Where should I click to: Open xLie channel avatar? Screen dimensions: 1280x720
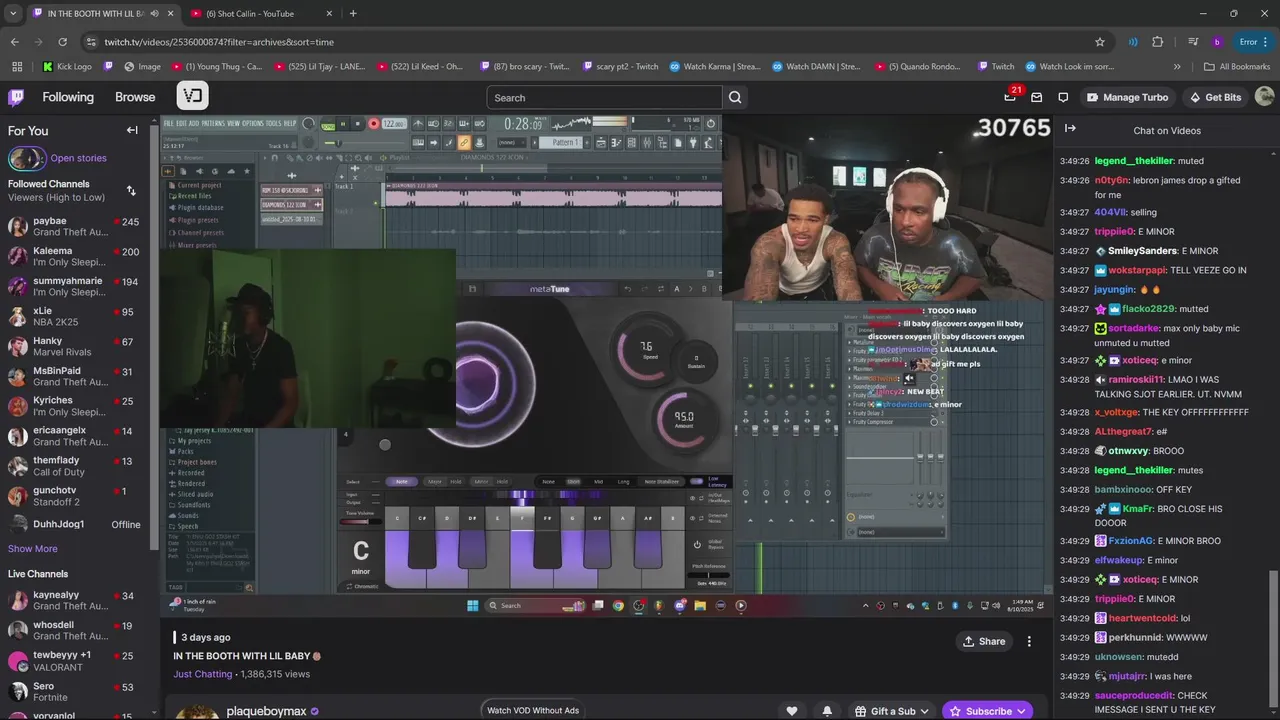[18, 316]
